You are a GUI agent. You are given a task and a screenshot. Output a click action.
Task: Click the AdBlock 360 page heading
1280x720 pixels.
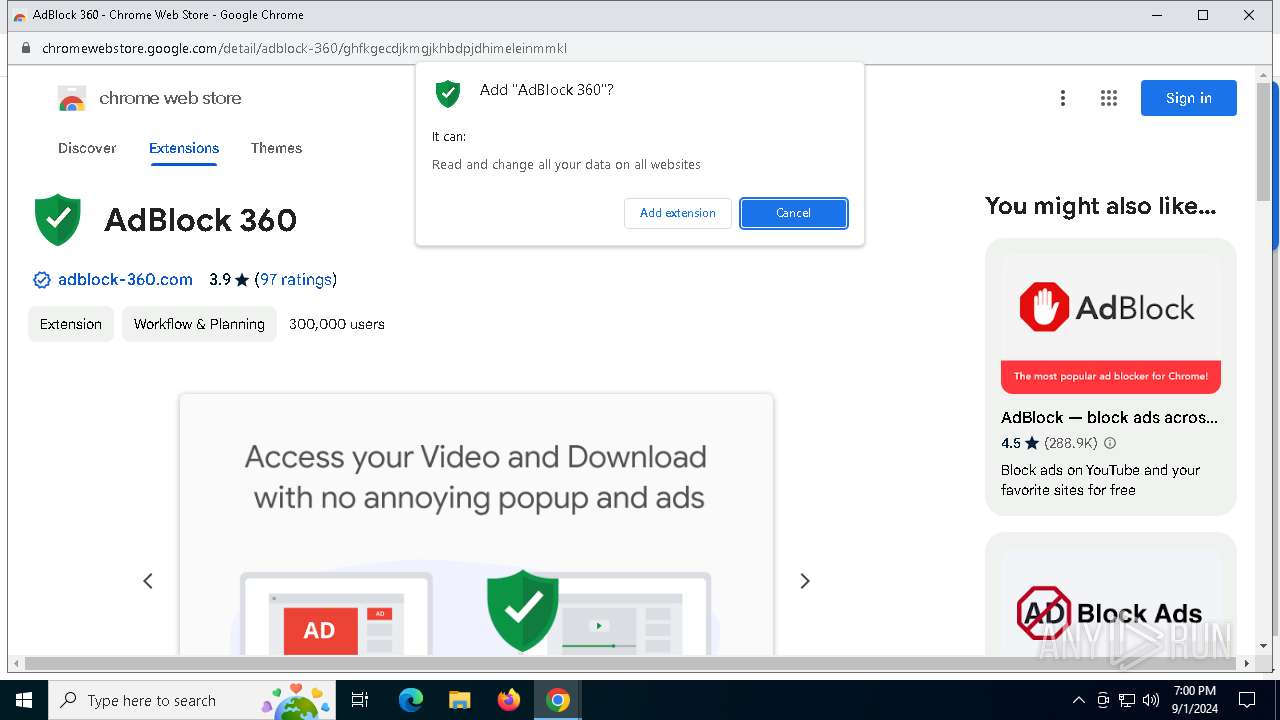[200, 220]
